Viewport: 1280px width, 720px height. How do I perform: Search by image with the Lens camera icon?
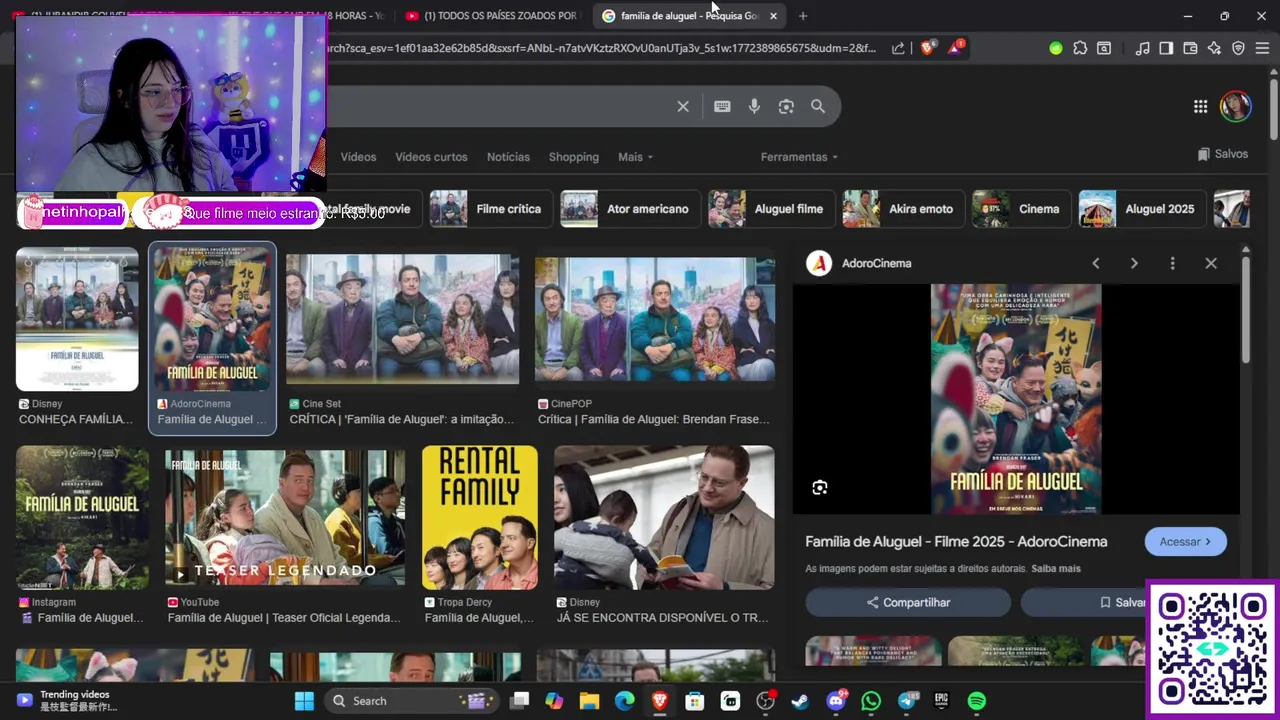pos(786,106)
